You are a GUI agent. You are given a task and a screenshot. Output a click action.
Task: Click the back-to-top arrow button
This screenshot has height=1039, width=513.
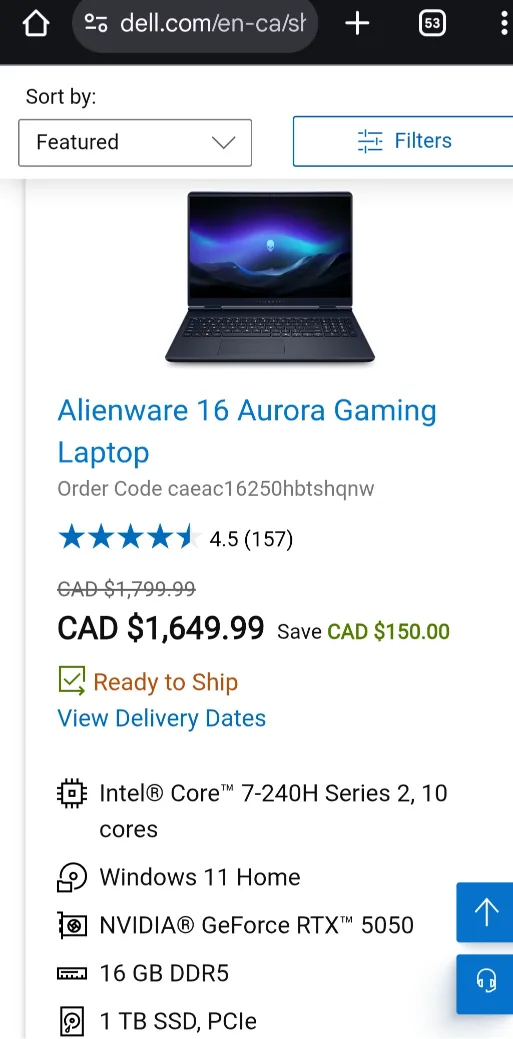coord(486,912)
